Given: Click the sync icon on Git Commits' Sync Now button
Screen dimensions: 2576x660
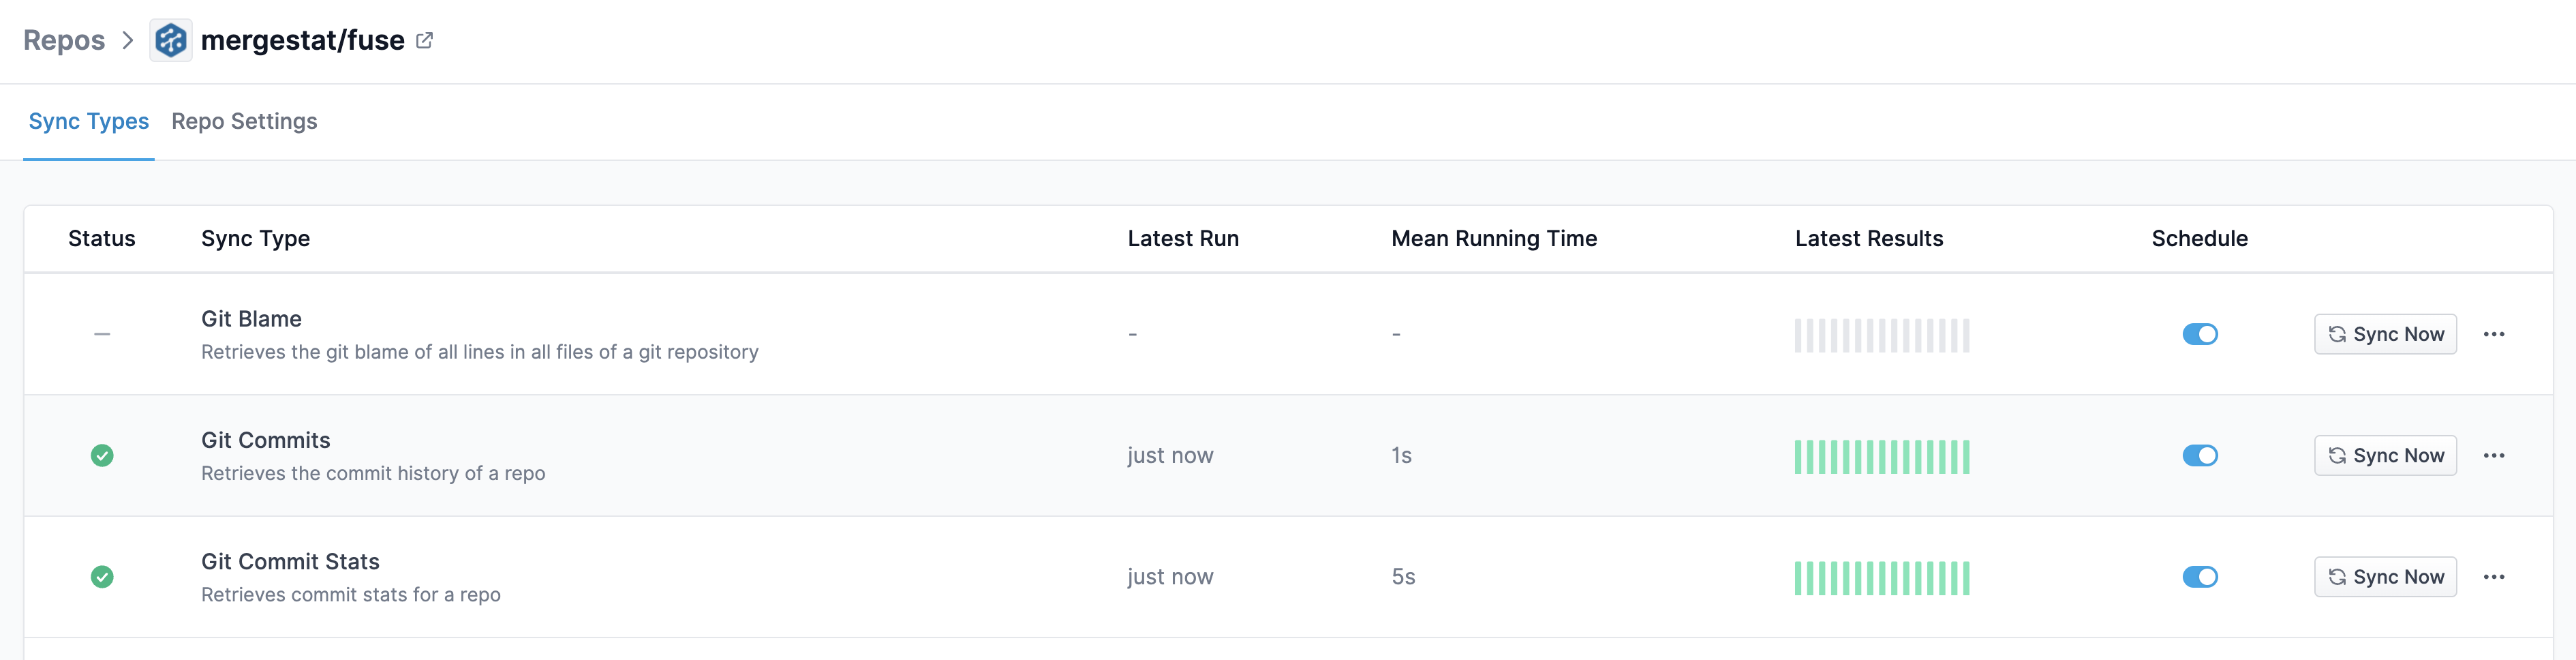Looking at the screenshot, I should [2337, 455].
